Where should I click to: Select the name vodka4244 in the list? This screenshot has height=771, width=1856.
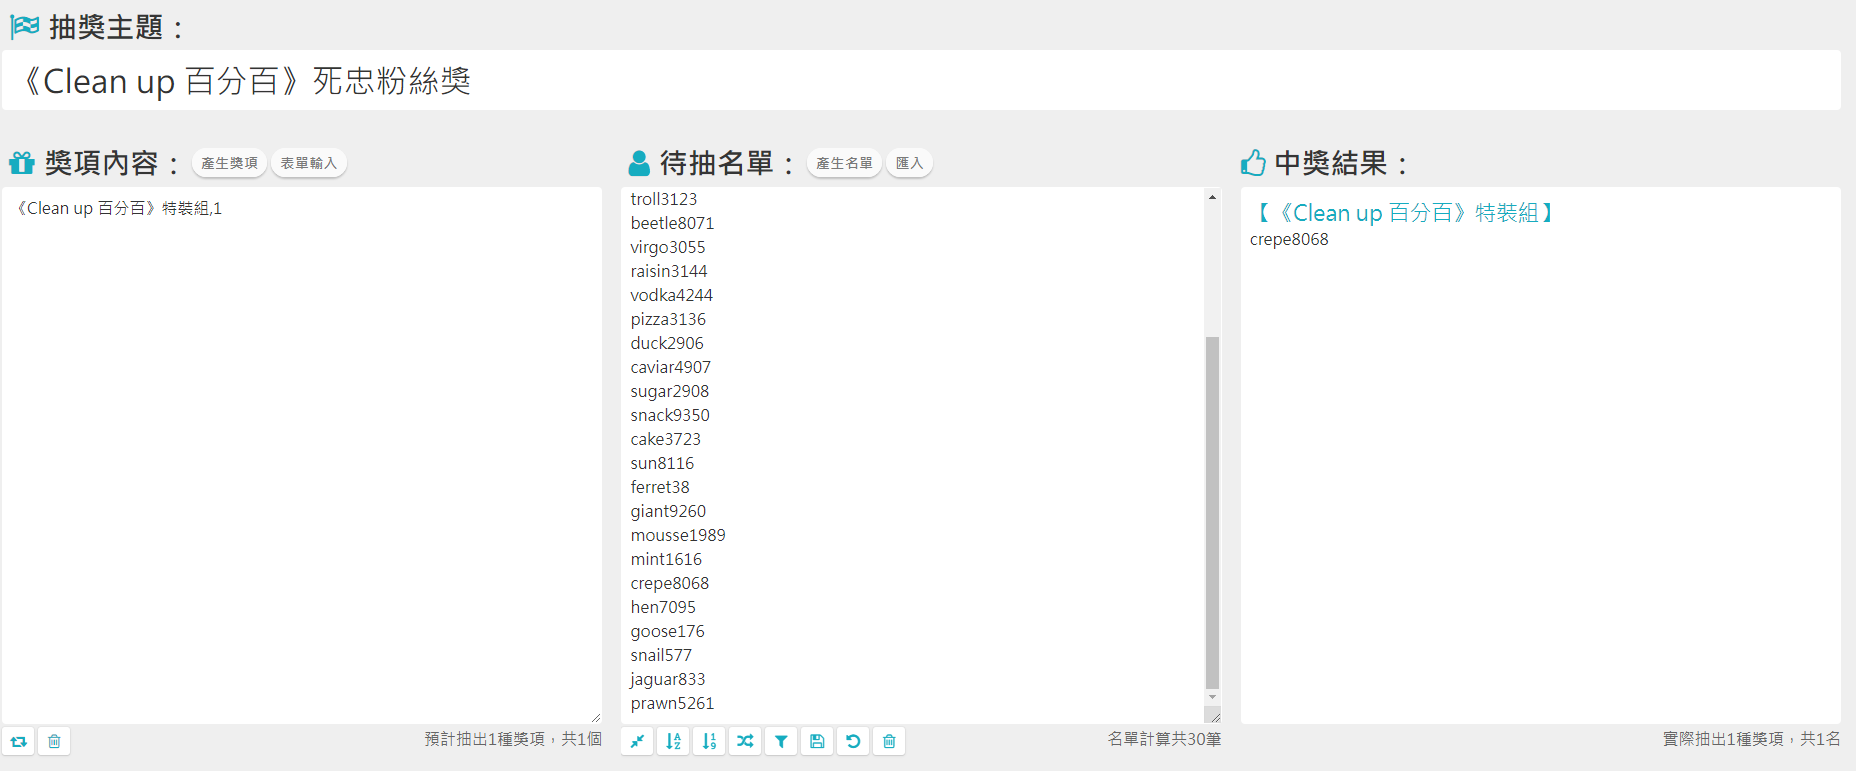click(x=671, y=295)
